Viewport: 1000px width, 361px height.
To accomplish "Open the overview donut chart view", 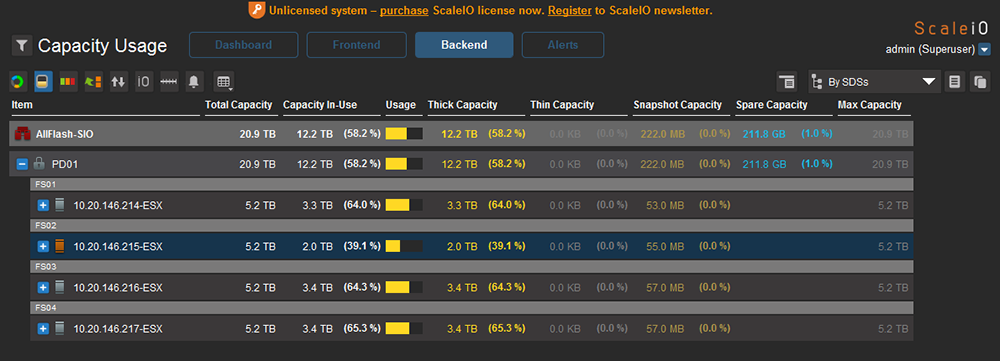I will point(18,82).
